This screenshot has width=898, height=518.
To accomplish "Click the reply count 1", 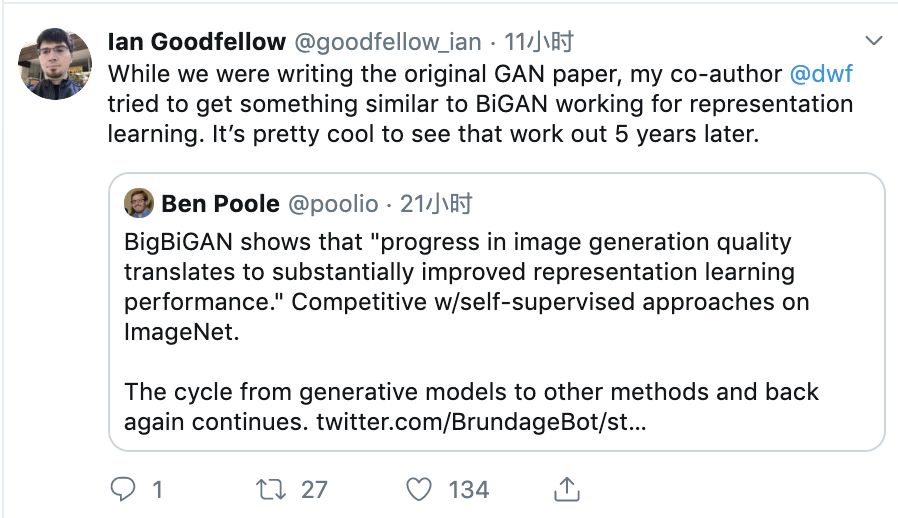I will [157, 489].
